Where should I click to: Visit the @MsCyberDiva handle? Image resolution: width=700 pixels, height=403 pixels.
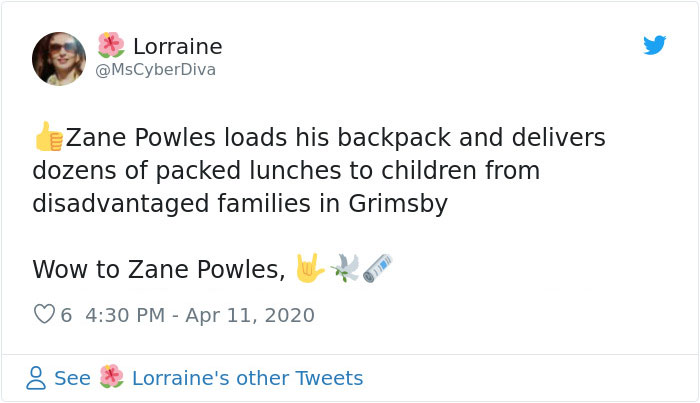click(x=155, y=70)
